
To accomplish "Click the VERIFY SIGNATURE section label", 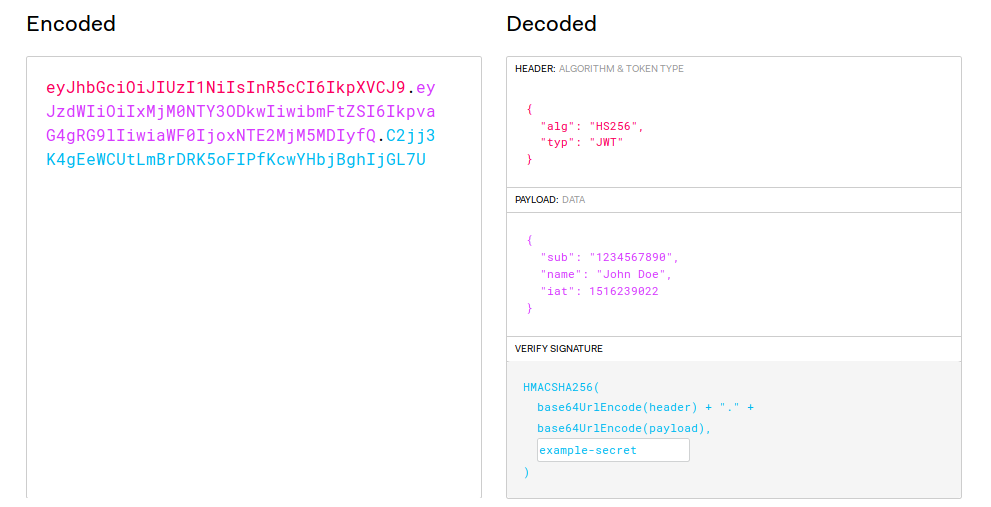I will (559, 348).
